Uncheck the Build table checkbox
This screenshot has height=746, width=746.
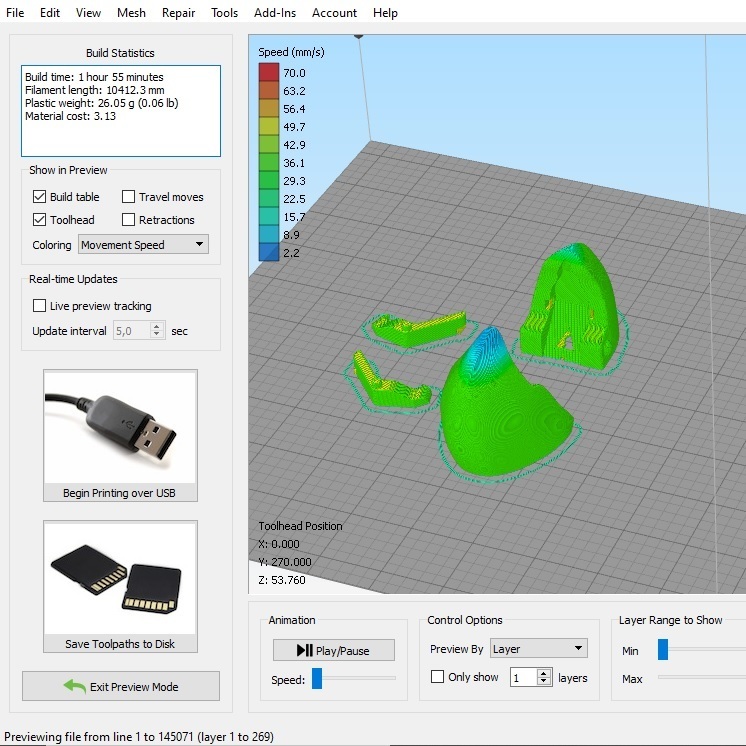[39, 196]
